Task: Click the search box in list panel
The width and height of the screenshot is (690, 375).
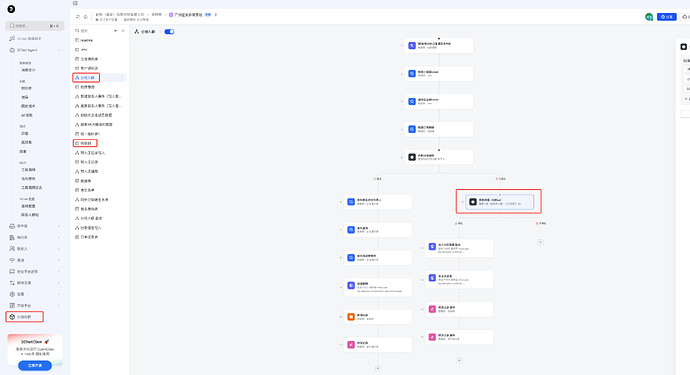Action: pyautogui.click(x=93, y=31)
